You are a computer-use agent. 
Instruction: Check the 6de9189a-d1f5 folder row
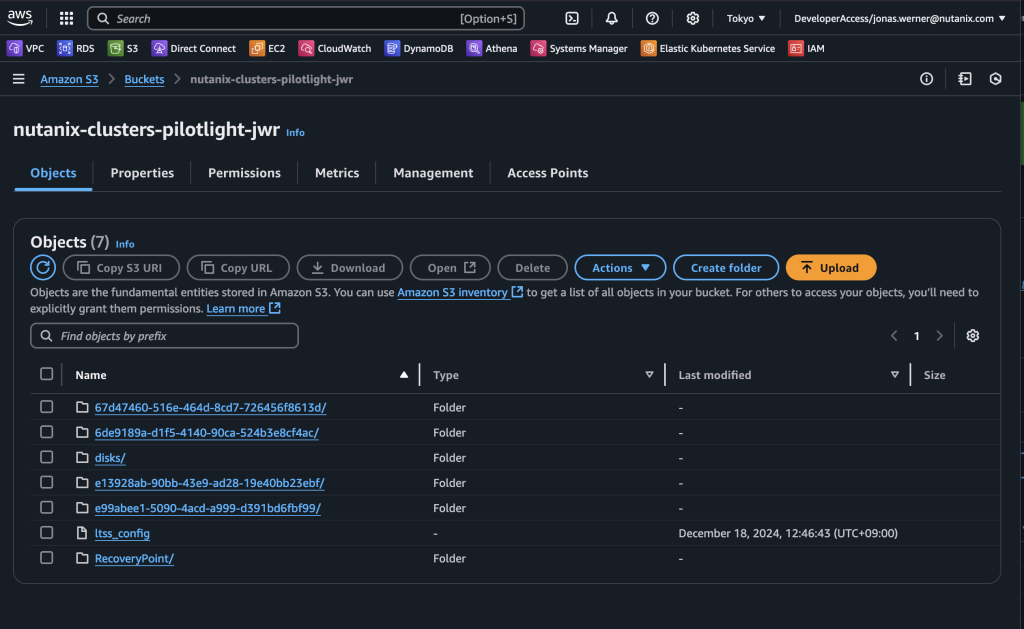tap(46, 432)
